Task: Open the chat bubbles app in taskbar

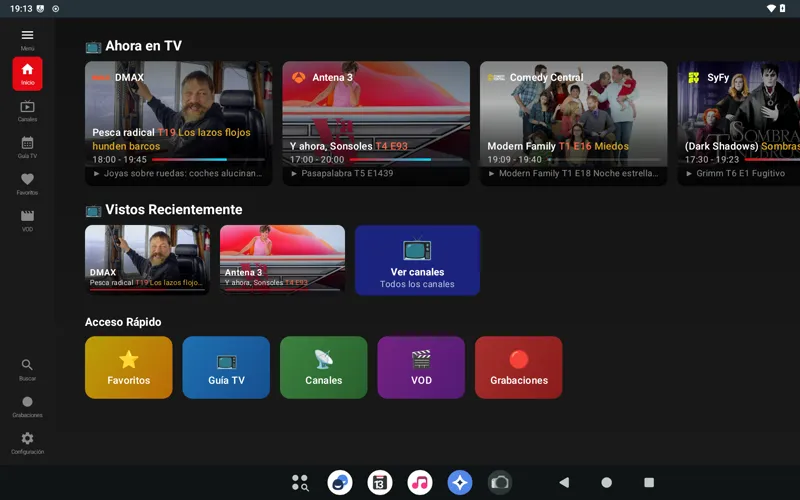Action: pyautogui.click(x=340, y=483)
